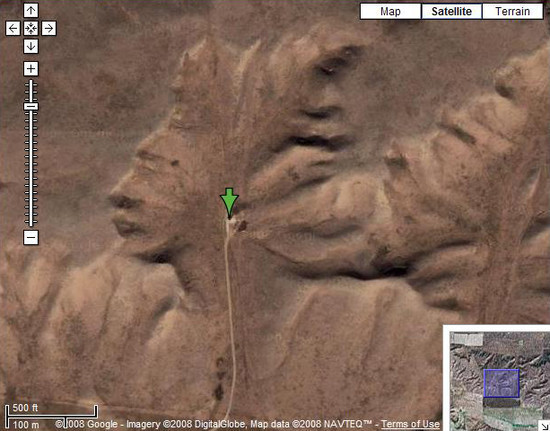Zoom in using the plus button
550x431 pixels.
[31, 69]
